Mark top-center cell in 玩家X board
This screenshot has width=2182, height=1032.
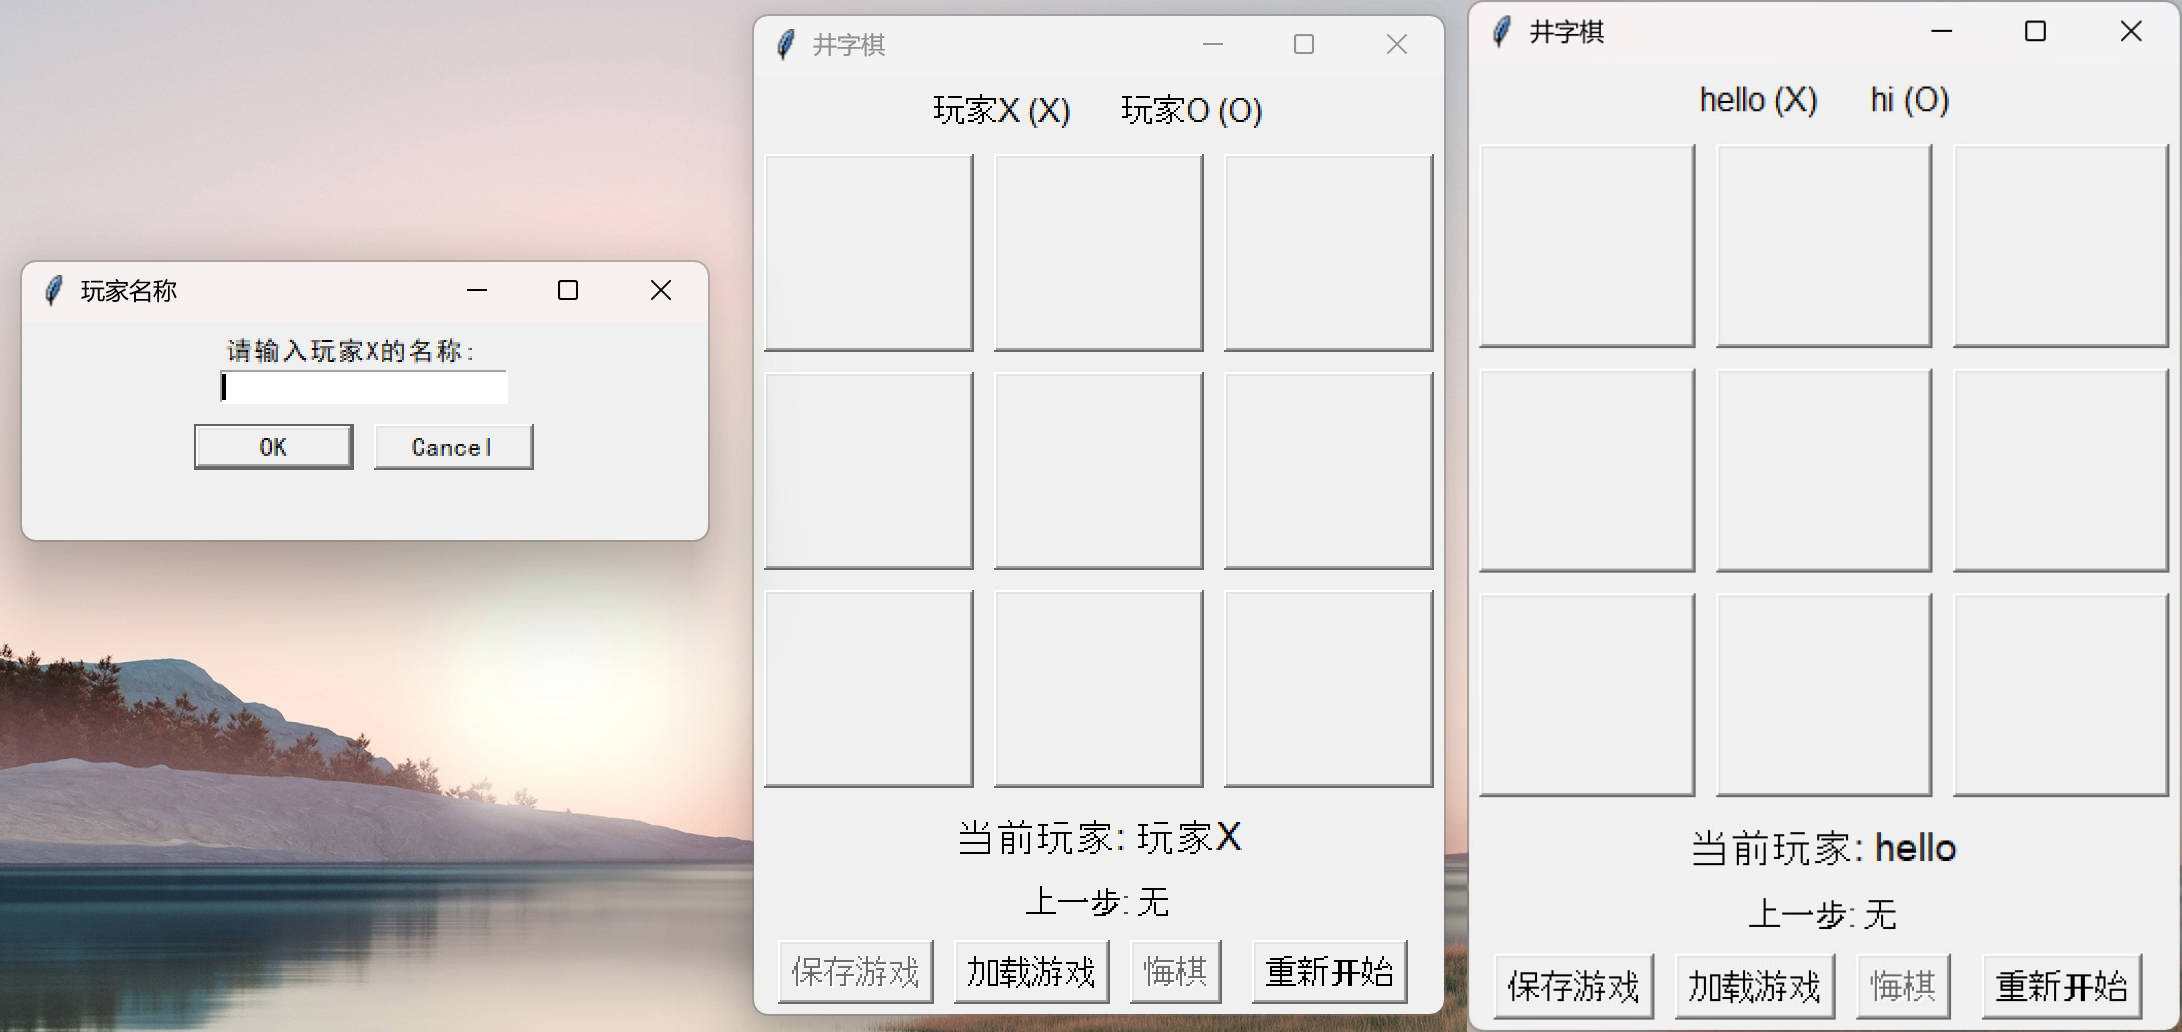(x=1099, y=253)
